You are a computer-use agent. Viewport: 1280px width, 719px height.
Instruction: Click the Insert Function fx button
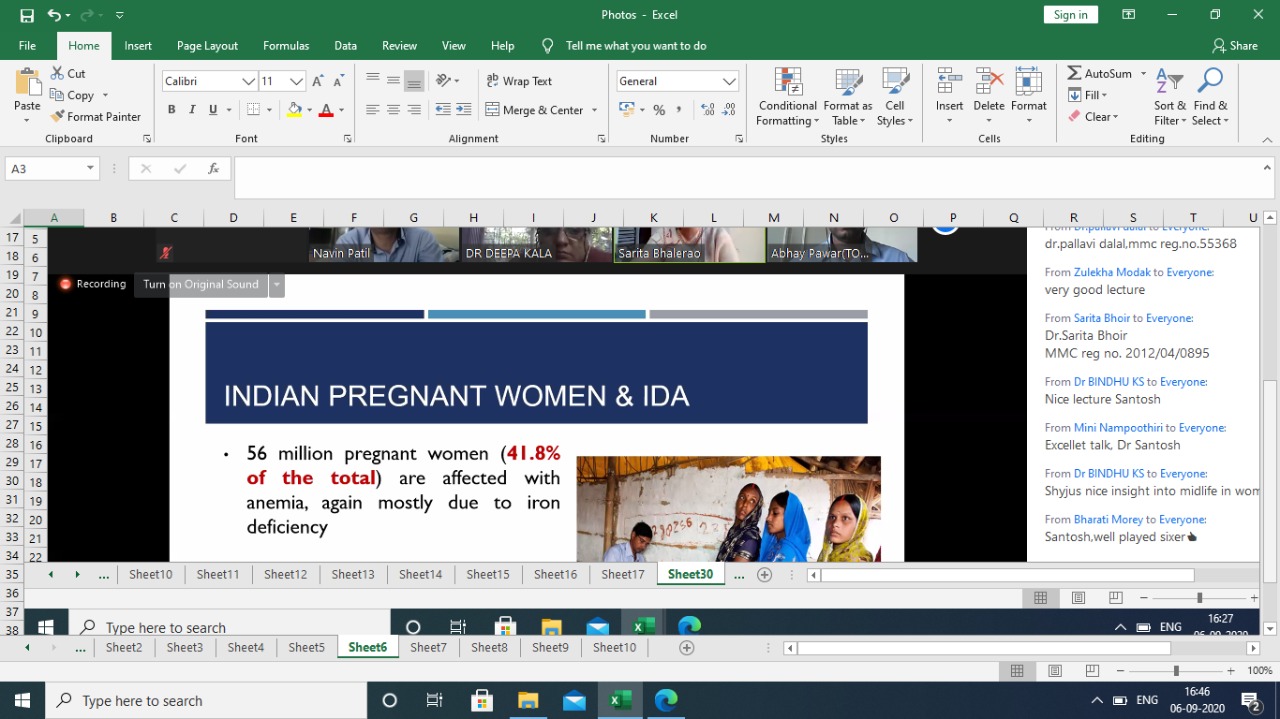(x=213, y=169)
